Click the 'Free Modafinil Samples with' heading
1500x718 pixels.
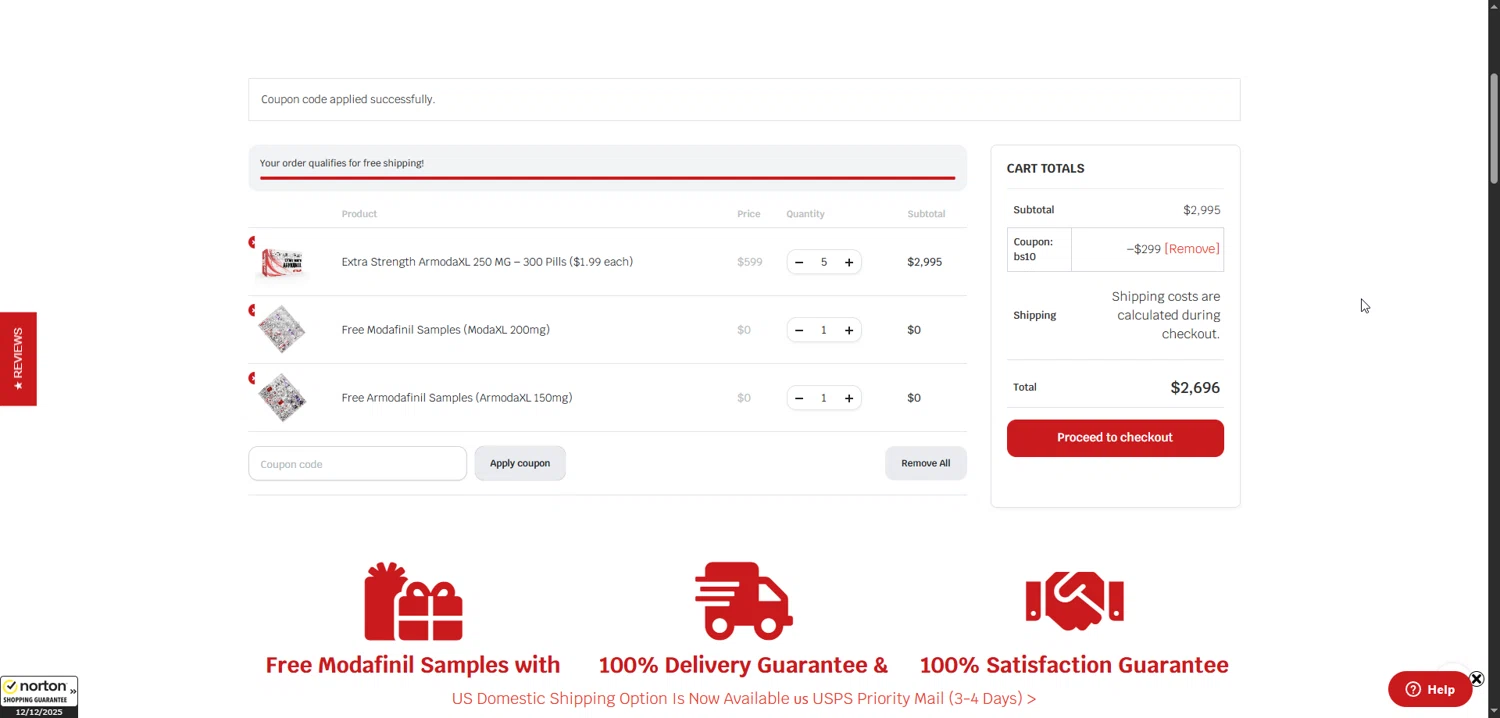(413, 665)
